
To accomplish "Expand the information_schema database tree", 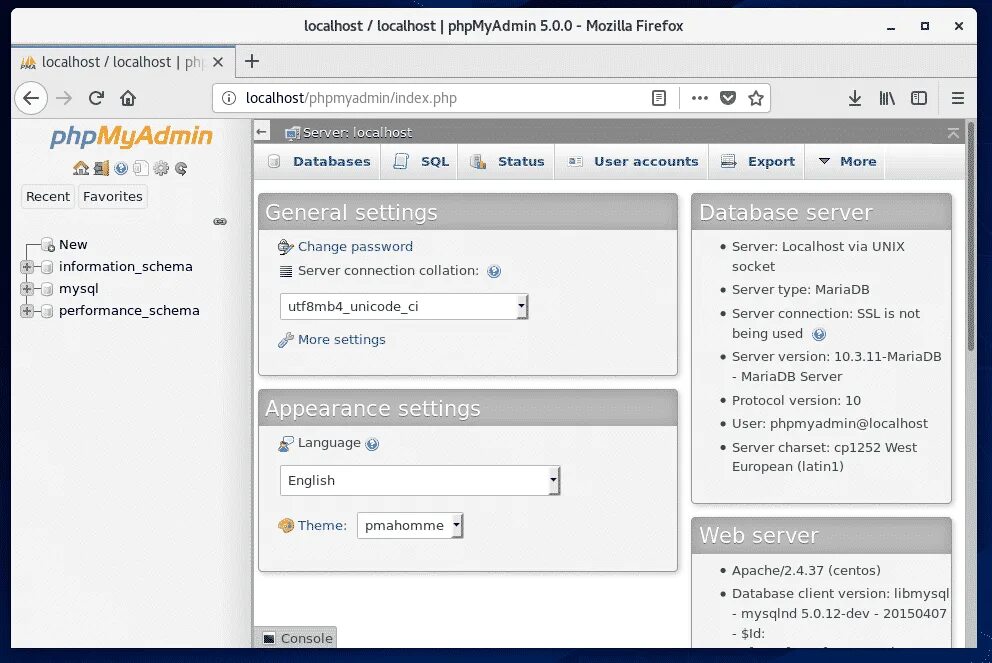I will 29,267.
